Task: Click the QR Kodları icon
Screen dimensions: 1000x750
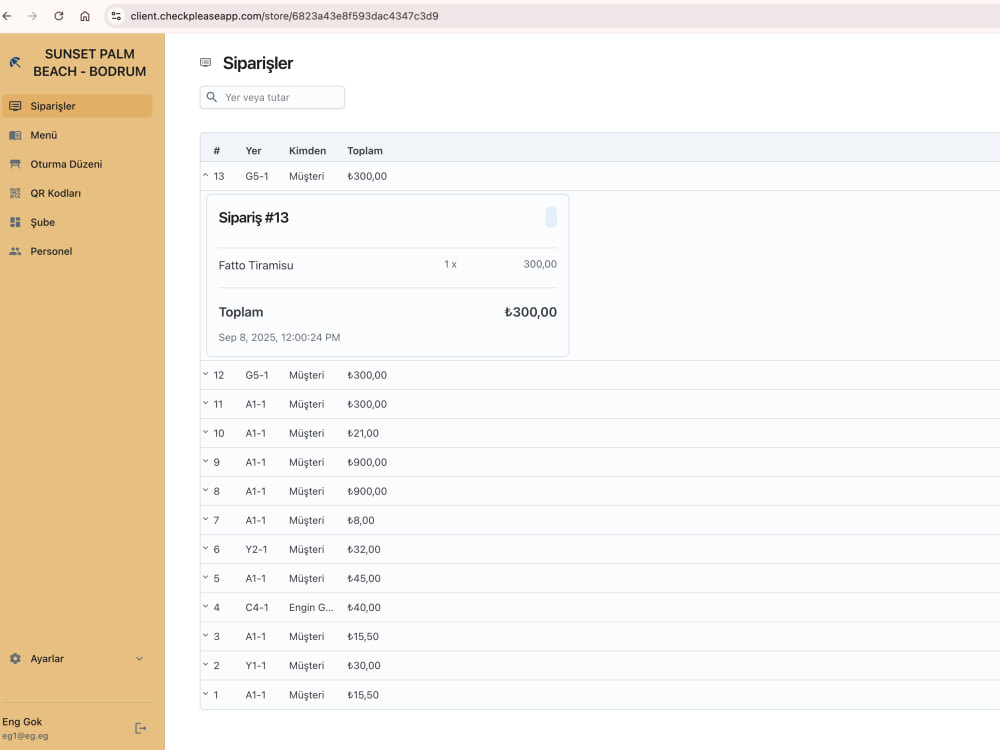Action: (x=15, y=193)
